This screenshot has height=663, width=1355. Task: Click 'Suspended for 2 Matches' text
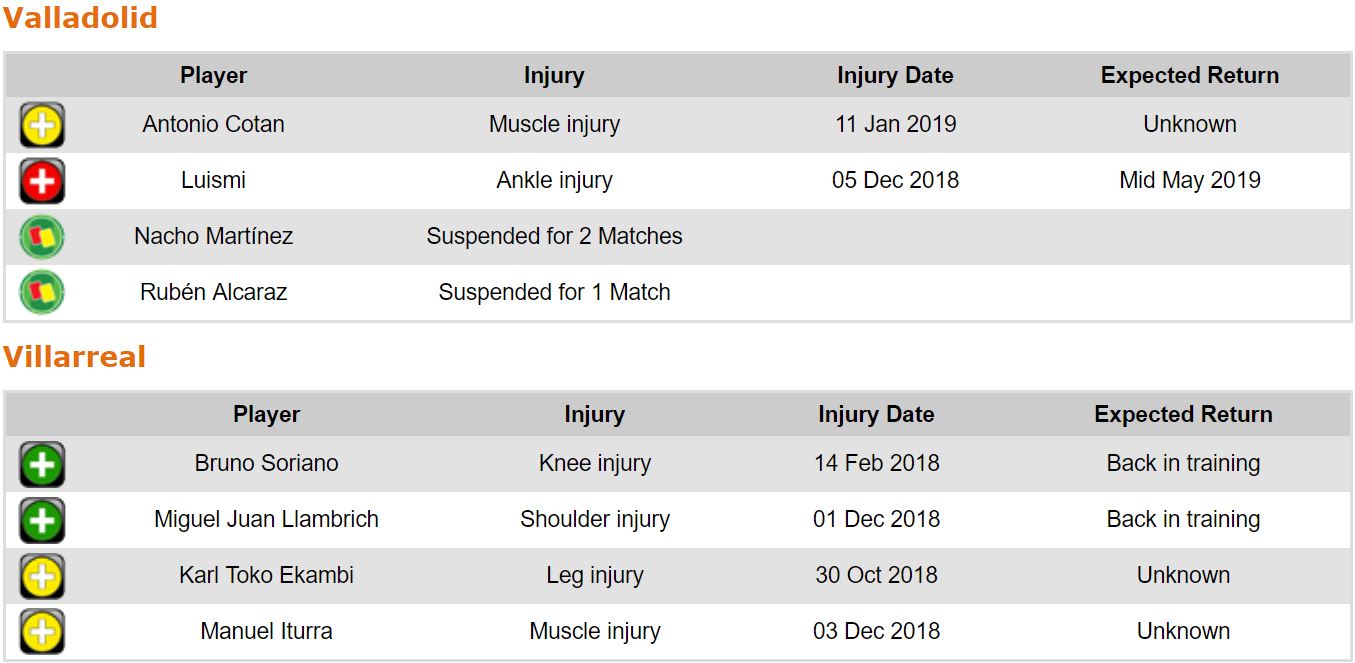coord(554,237)
